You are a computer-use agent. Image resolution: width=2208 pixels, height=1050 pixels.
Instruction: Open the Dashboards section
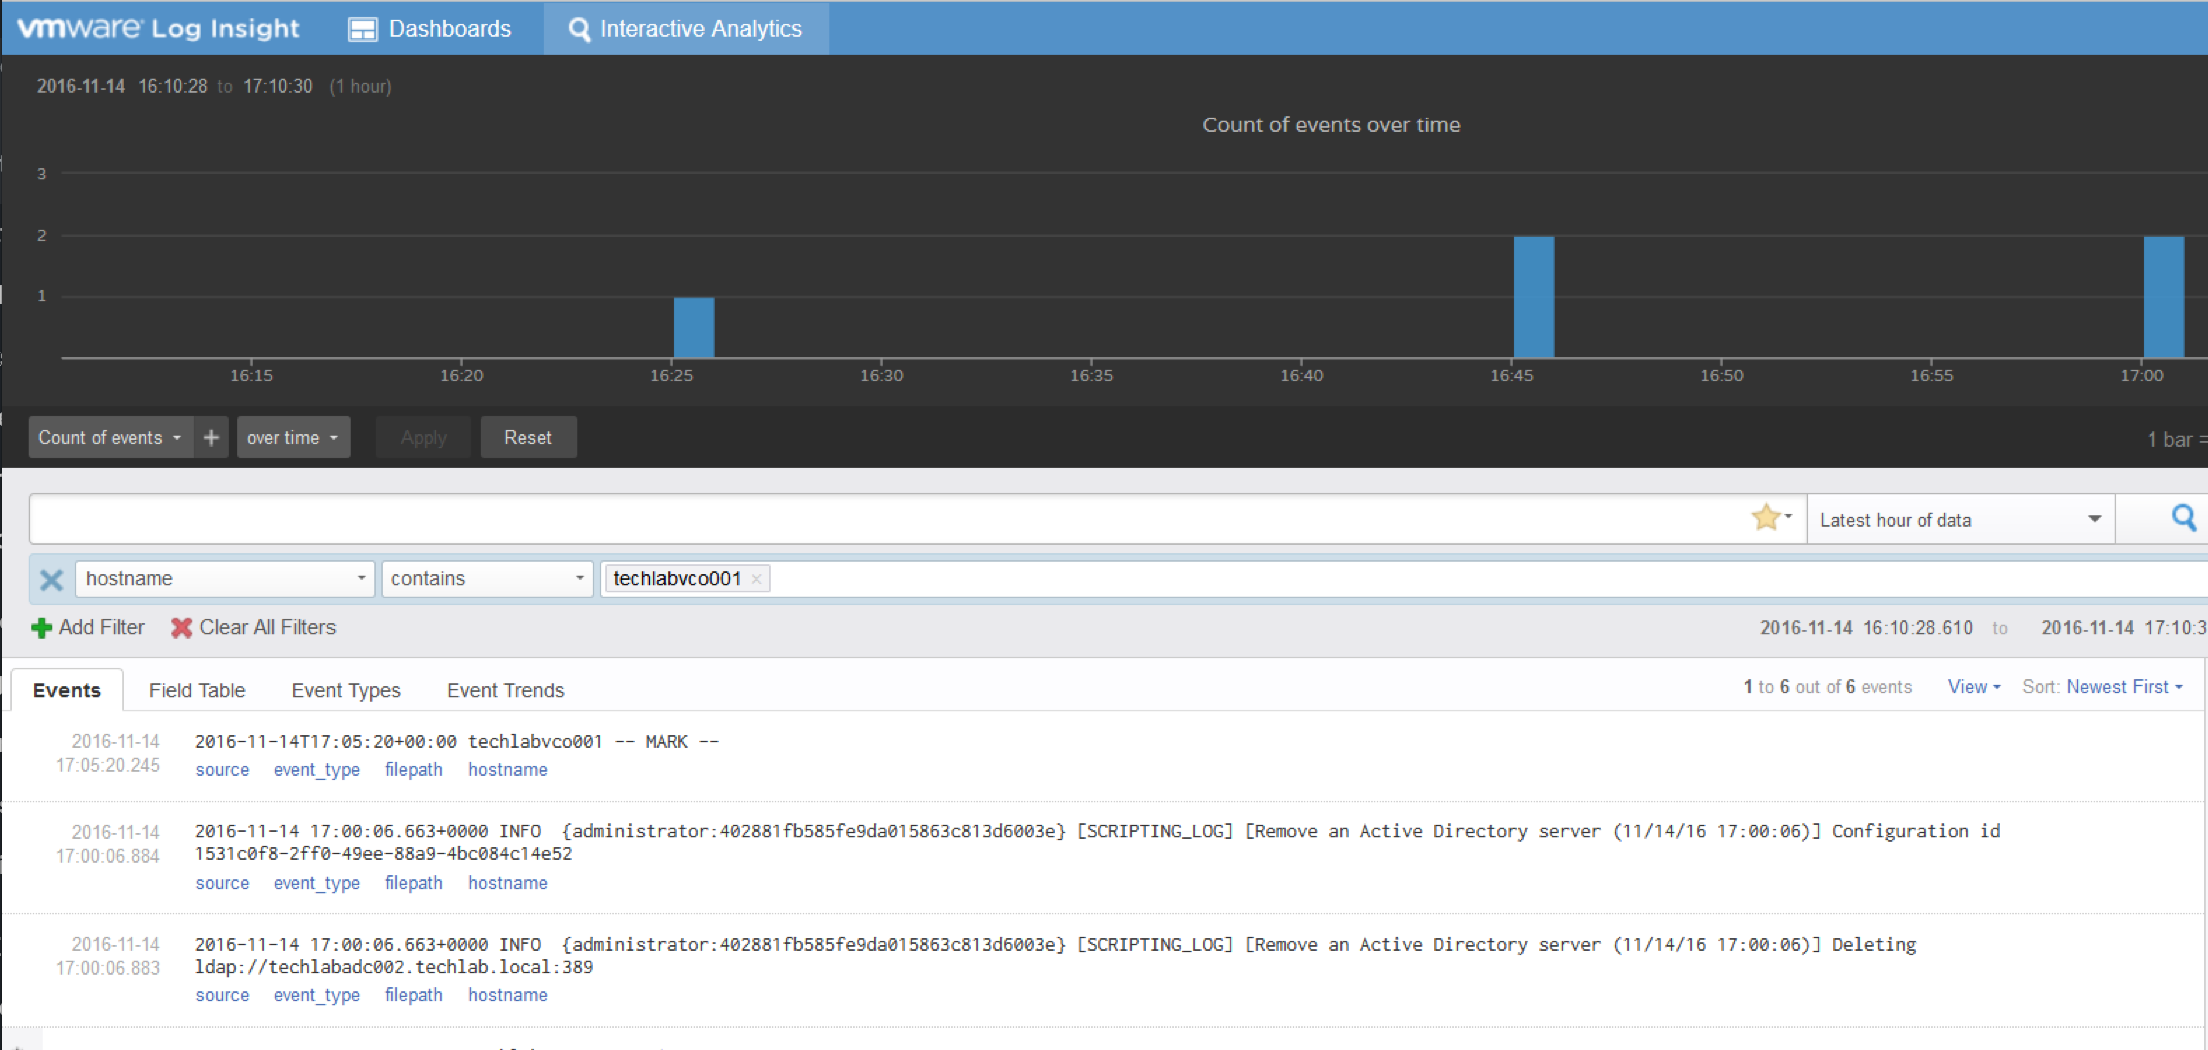pyautogui.click(x=430, y=28)
